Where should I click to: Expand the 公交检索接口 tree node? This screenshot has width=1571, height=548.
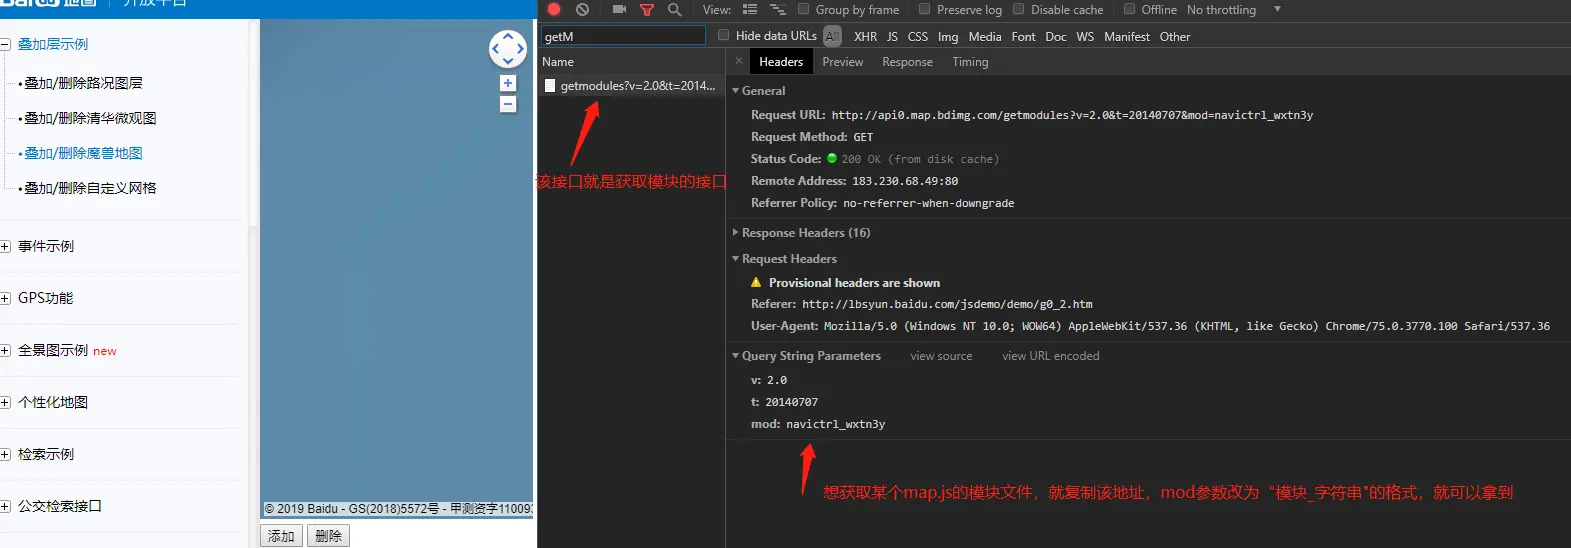pyautogui.click(x=5, y=506)
